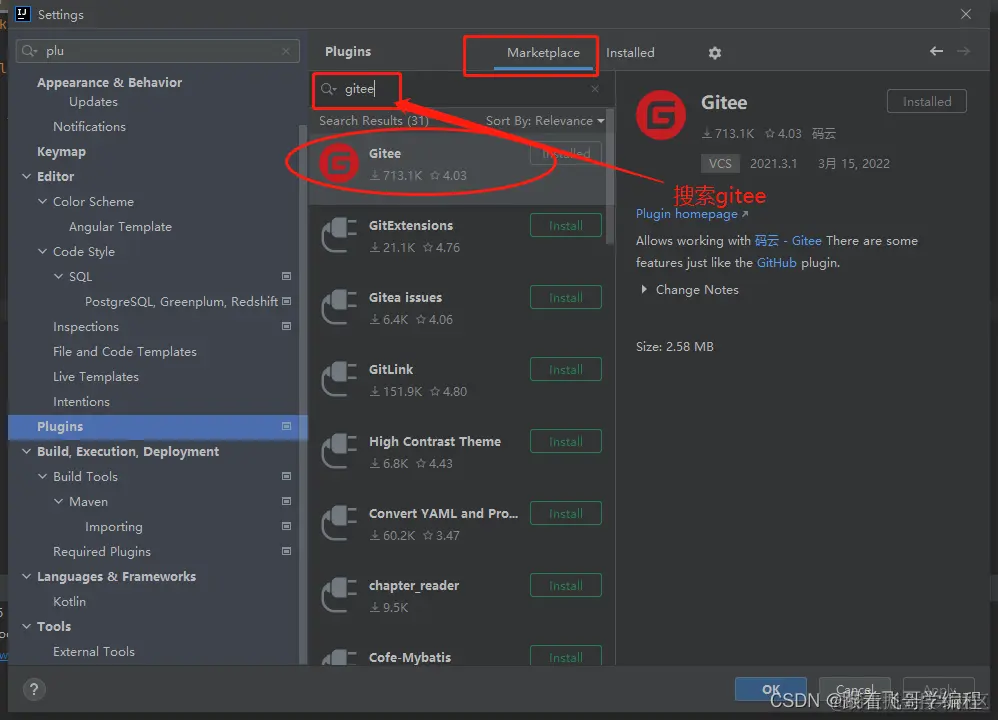Image resolution: width=998 pixels, height=720 pixels.
Task: Collapse Languages & Frameworks section
Action: tap(26, 576)
